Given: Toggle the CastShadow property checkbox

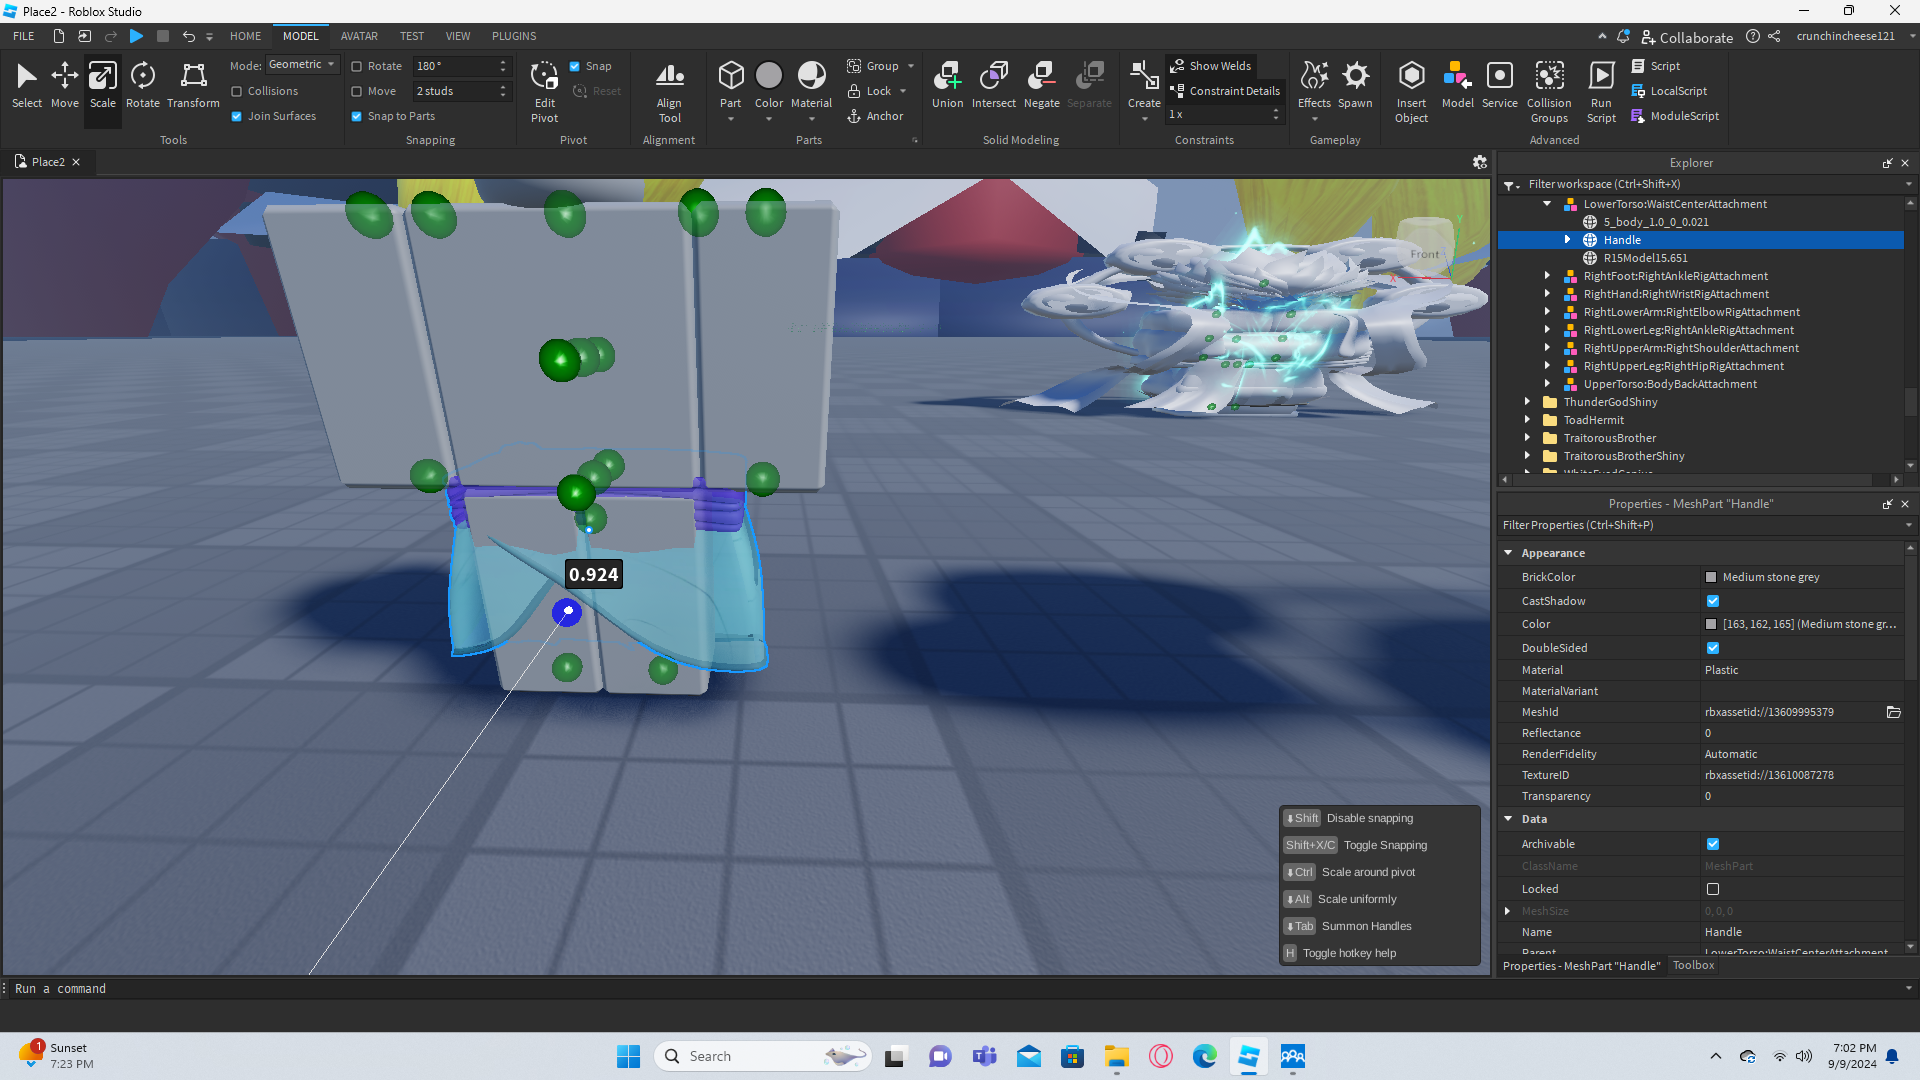Looking at the screenshot, I should click(1713, 601).
